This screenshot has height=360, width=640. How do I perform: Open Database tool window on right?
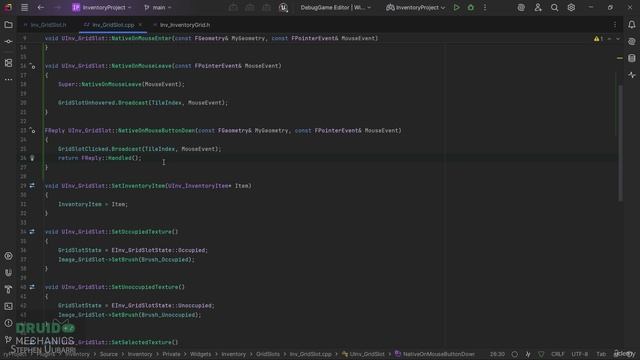coord(631,58)
